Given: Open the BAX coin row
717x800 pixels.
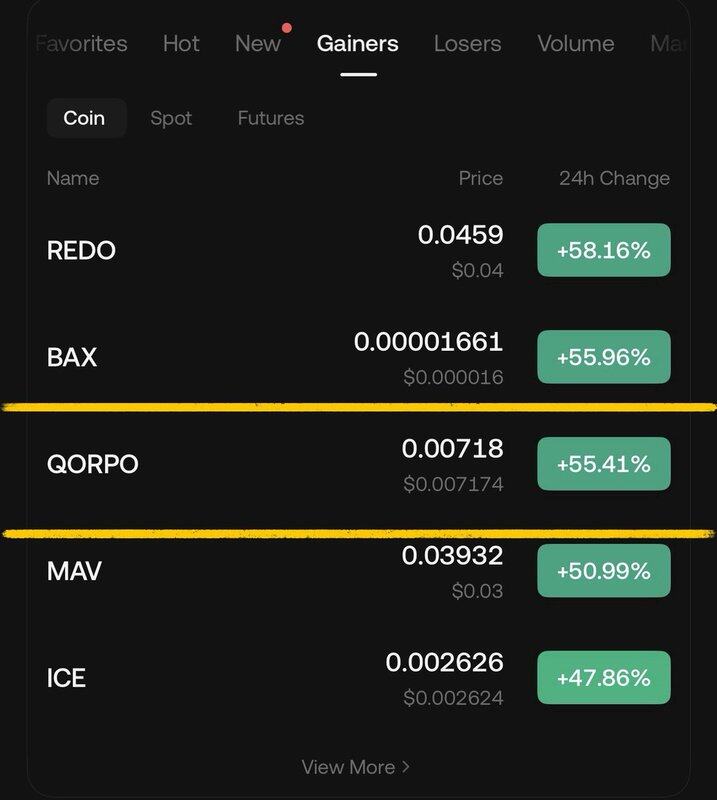Looking at the screenshot, I should [72, 357].
